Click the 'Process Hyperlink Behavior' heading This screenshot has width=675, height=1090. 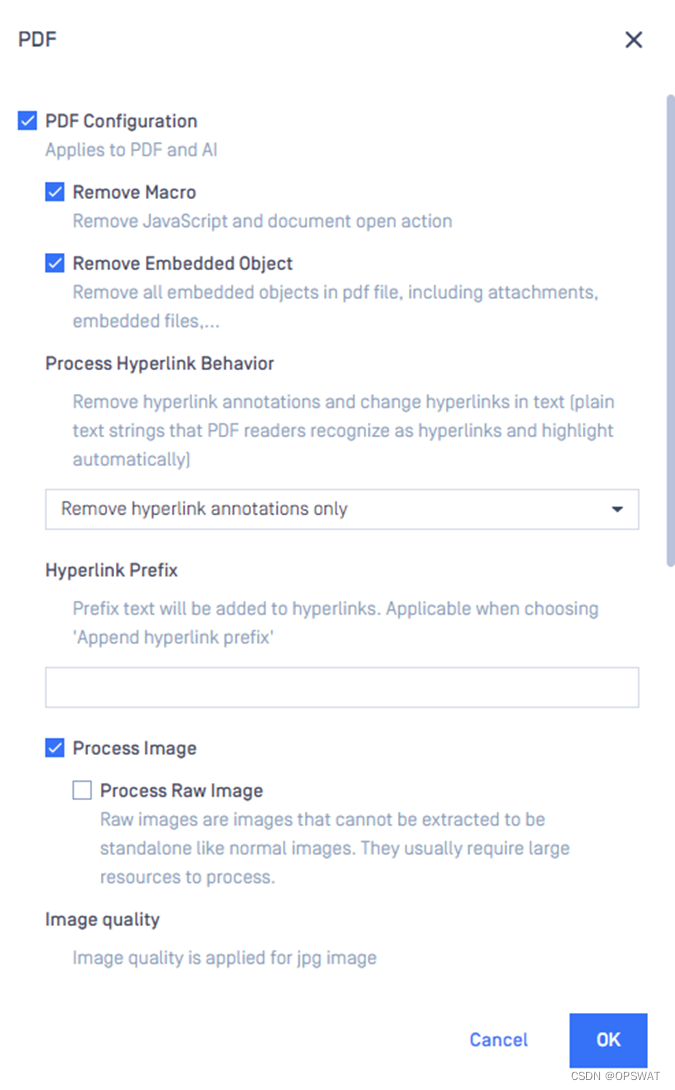click(x=160, y=364)
